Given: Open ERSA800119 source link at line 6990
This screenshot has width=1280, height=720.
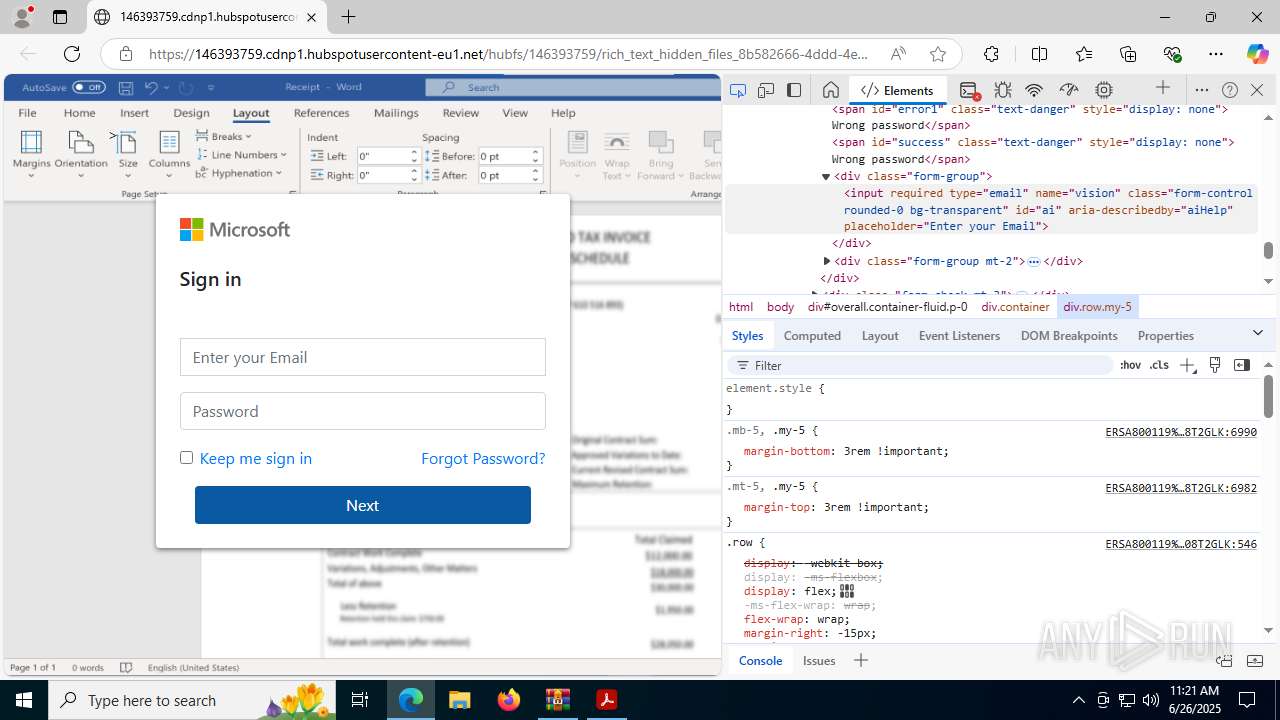Looking at the screenshot, I should (1181, 432).
